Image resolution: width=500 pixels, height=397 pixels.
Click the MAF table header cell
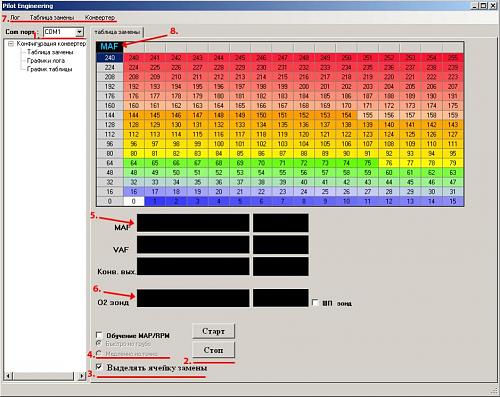(110, 47)
